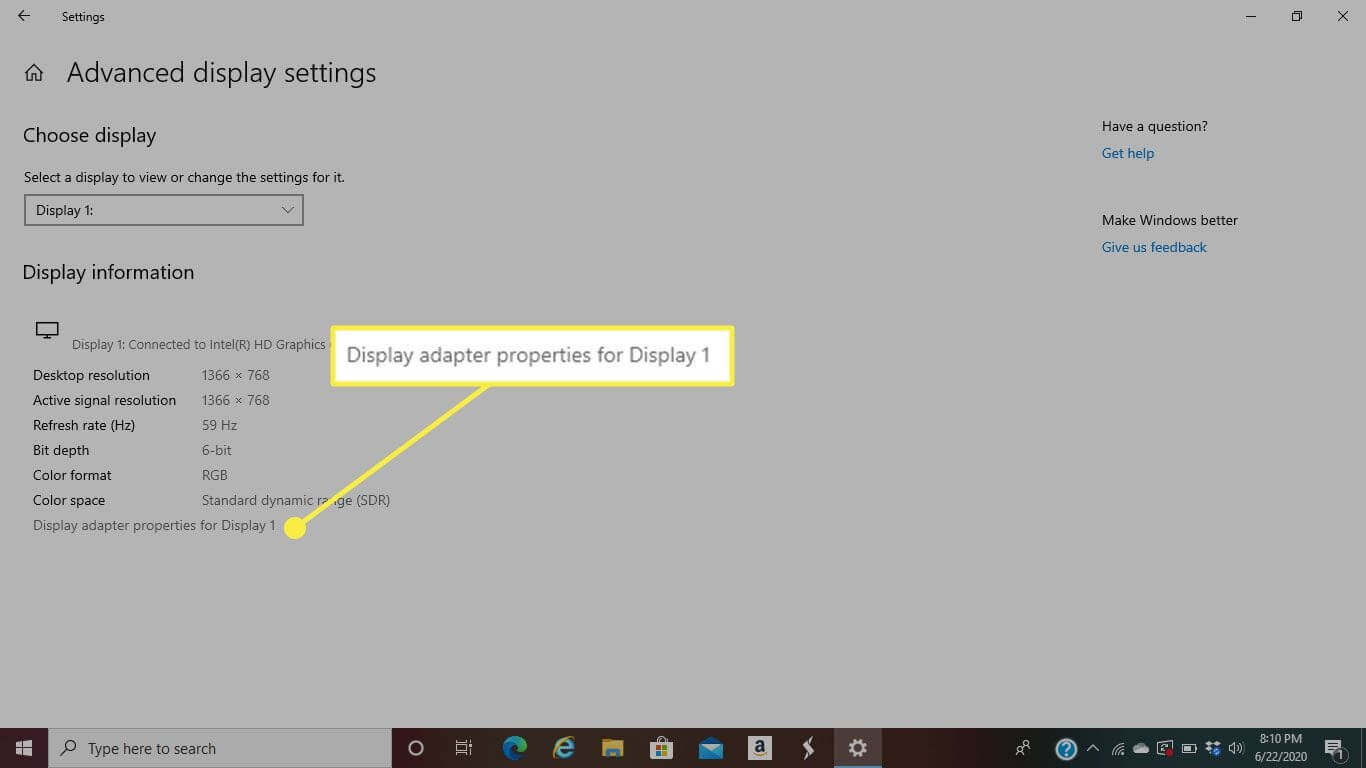Open Microsoft Store from the taskbar

[661, 748]
